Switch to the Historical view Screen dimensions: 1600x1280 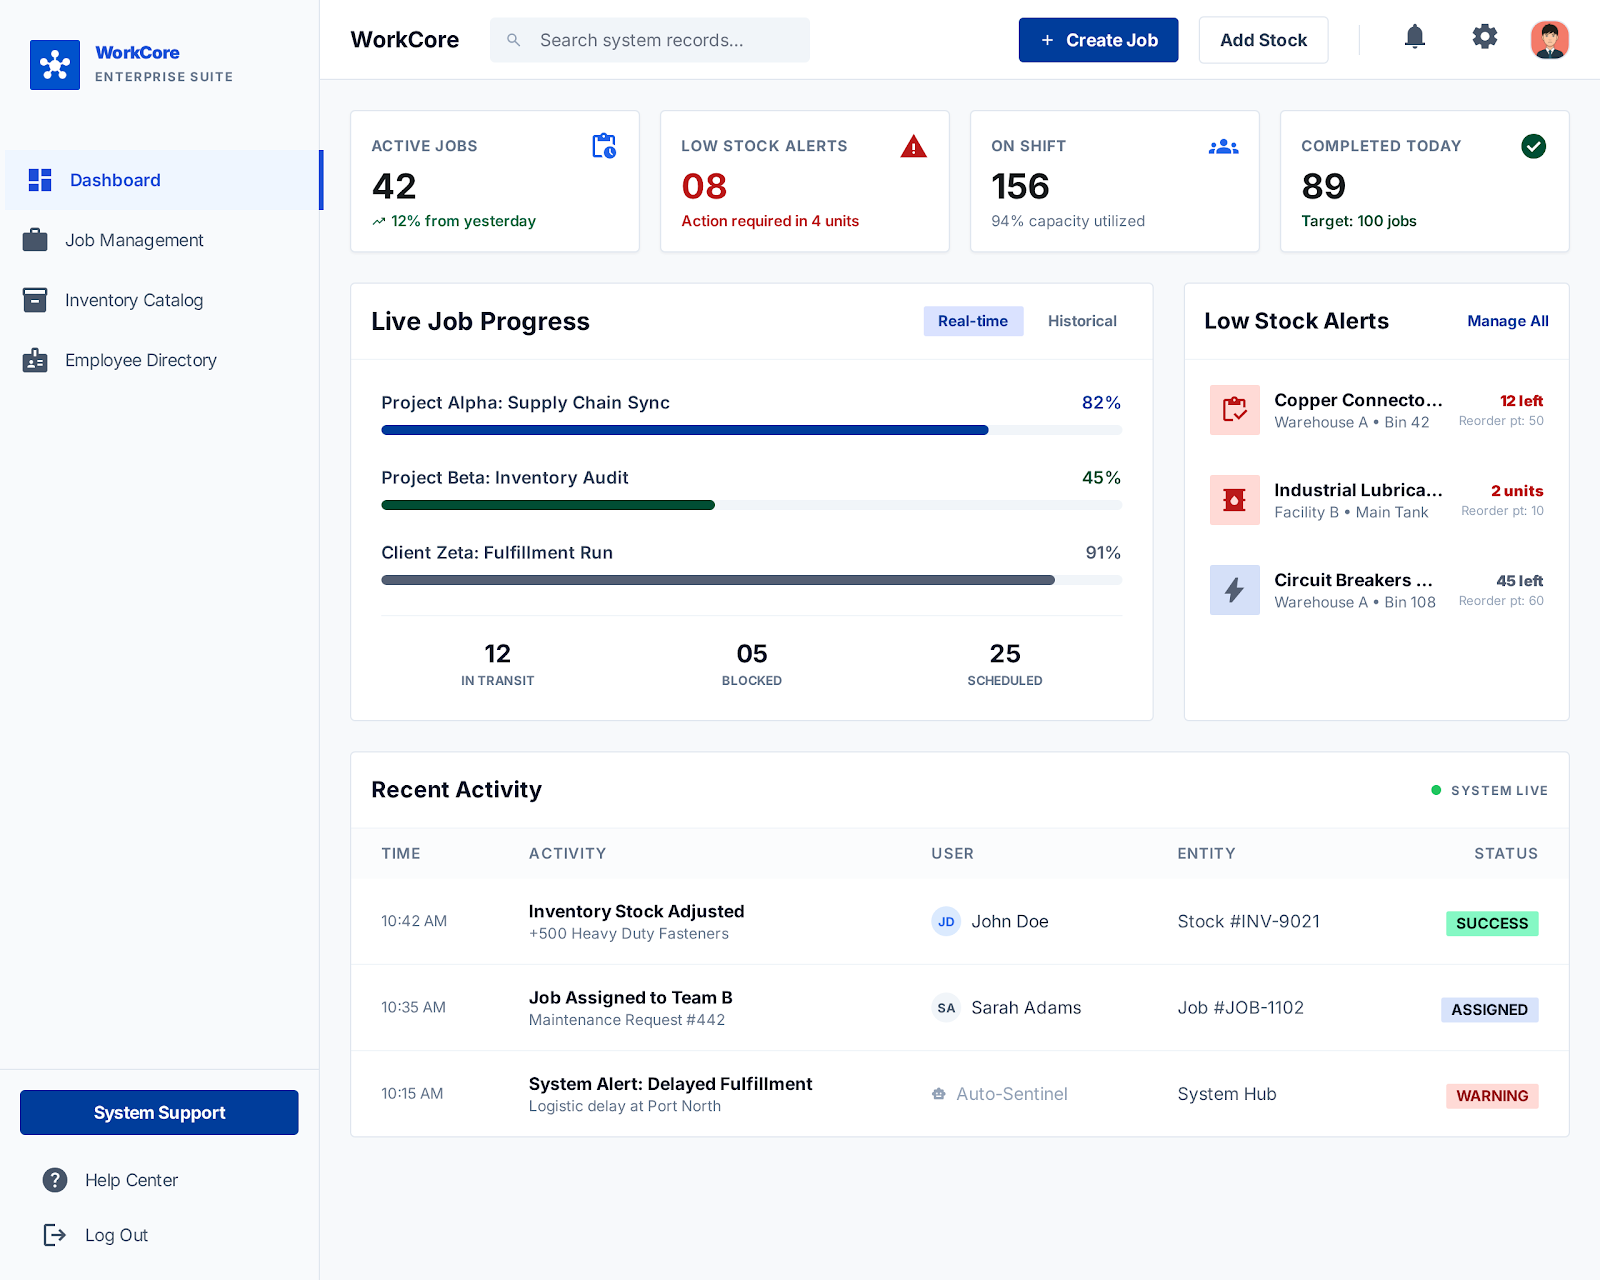[1081, 321]
